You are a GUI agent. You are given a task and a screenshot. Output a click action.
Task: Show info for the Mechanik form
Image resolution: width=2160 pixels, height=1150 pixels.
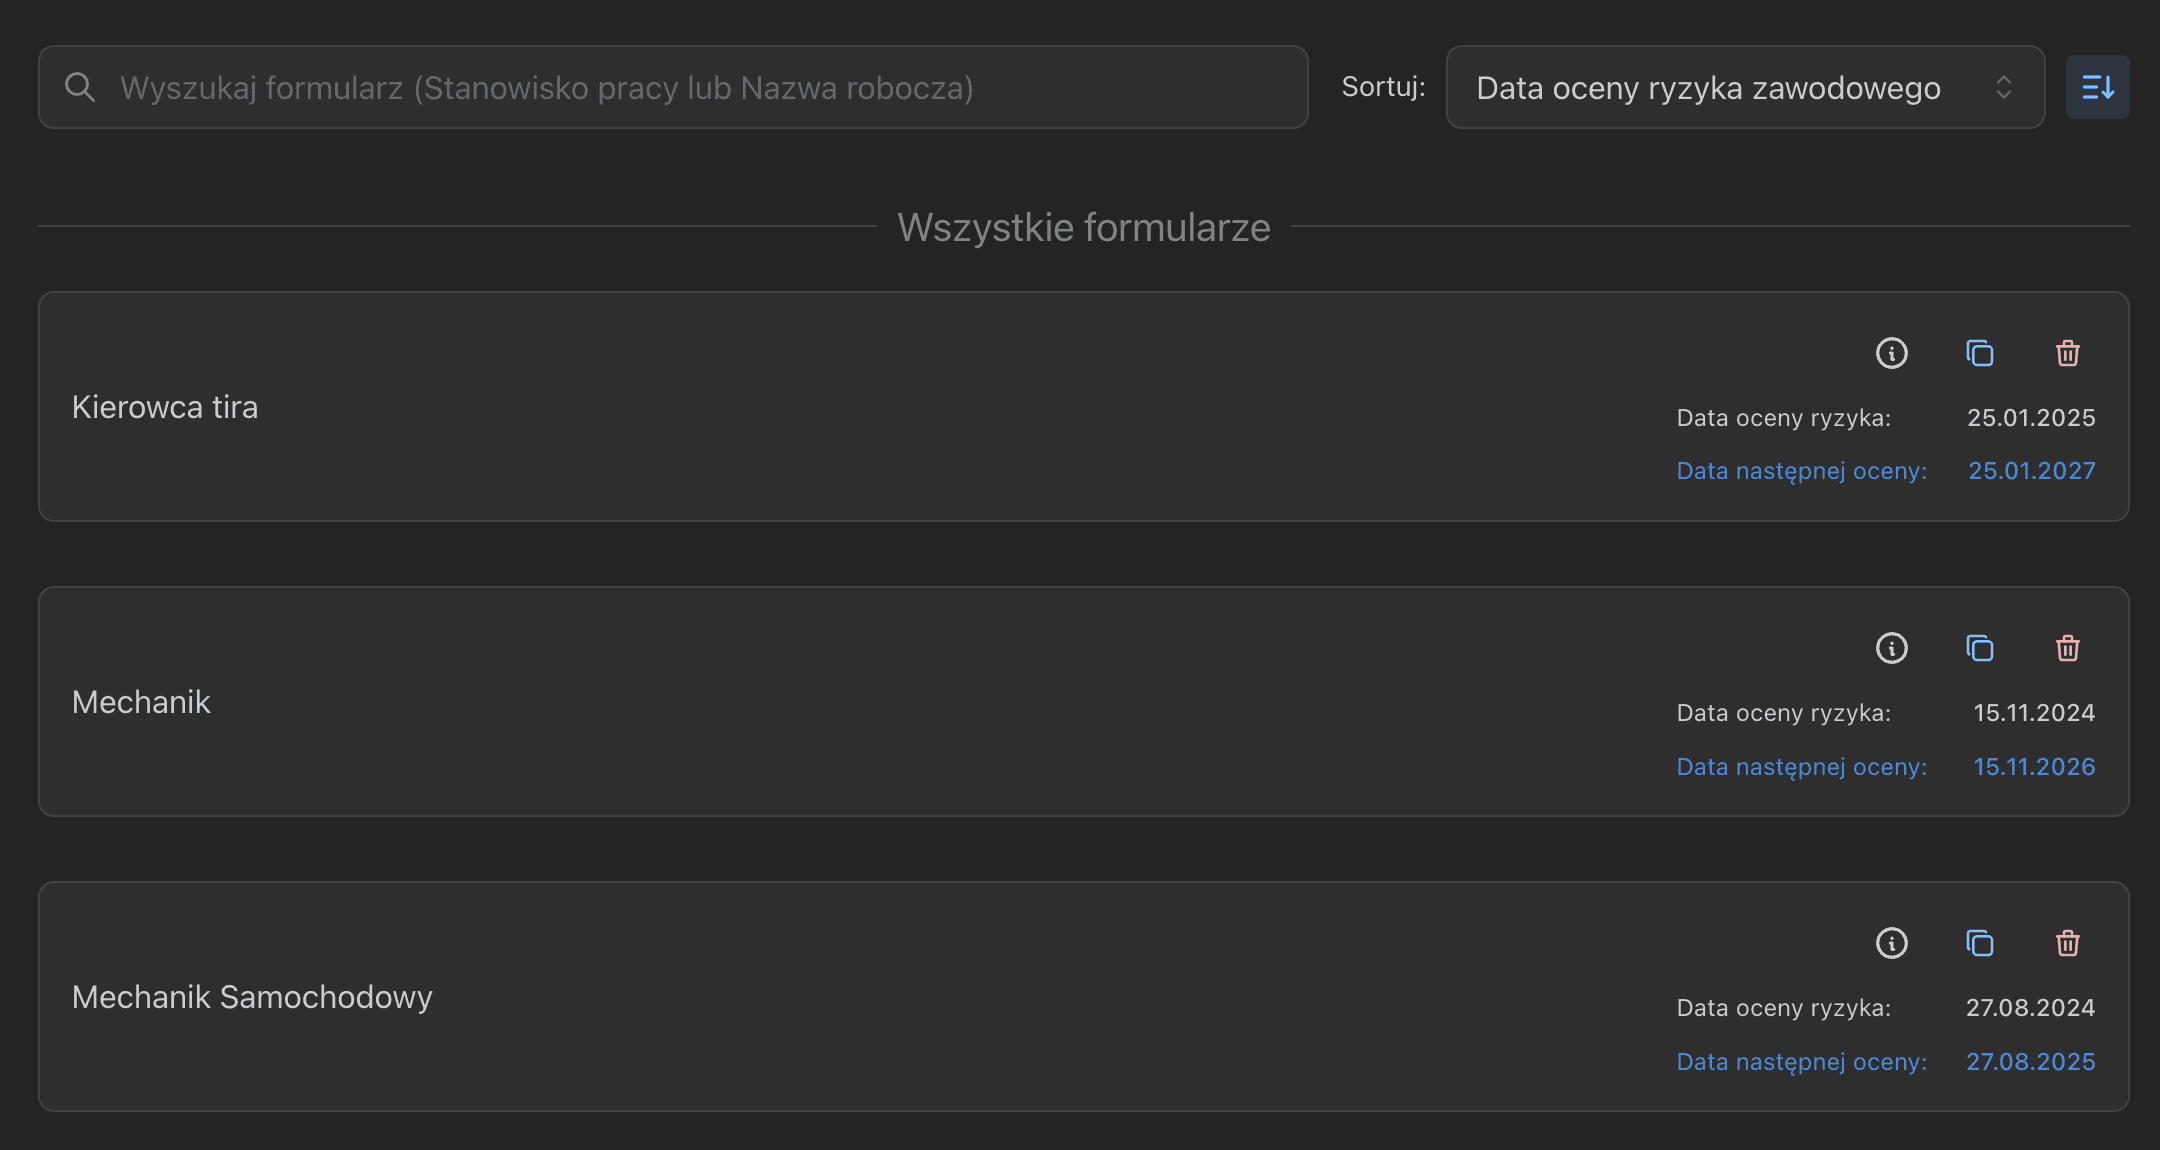(1891, 648)
